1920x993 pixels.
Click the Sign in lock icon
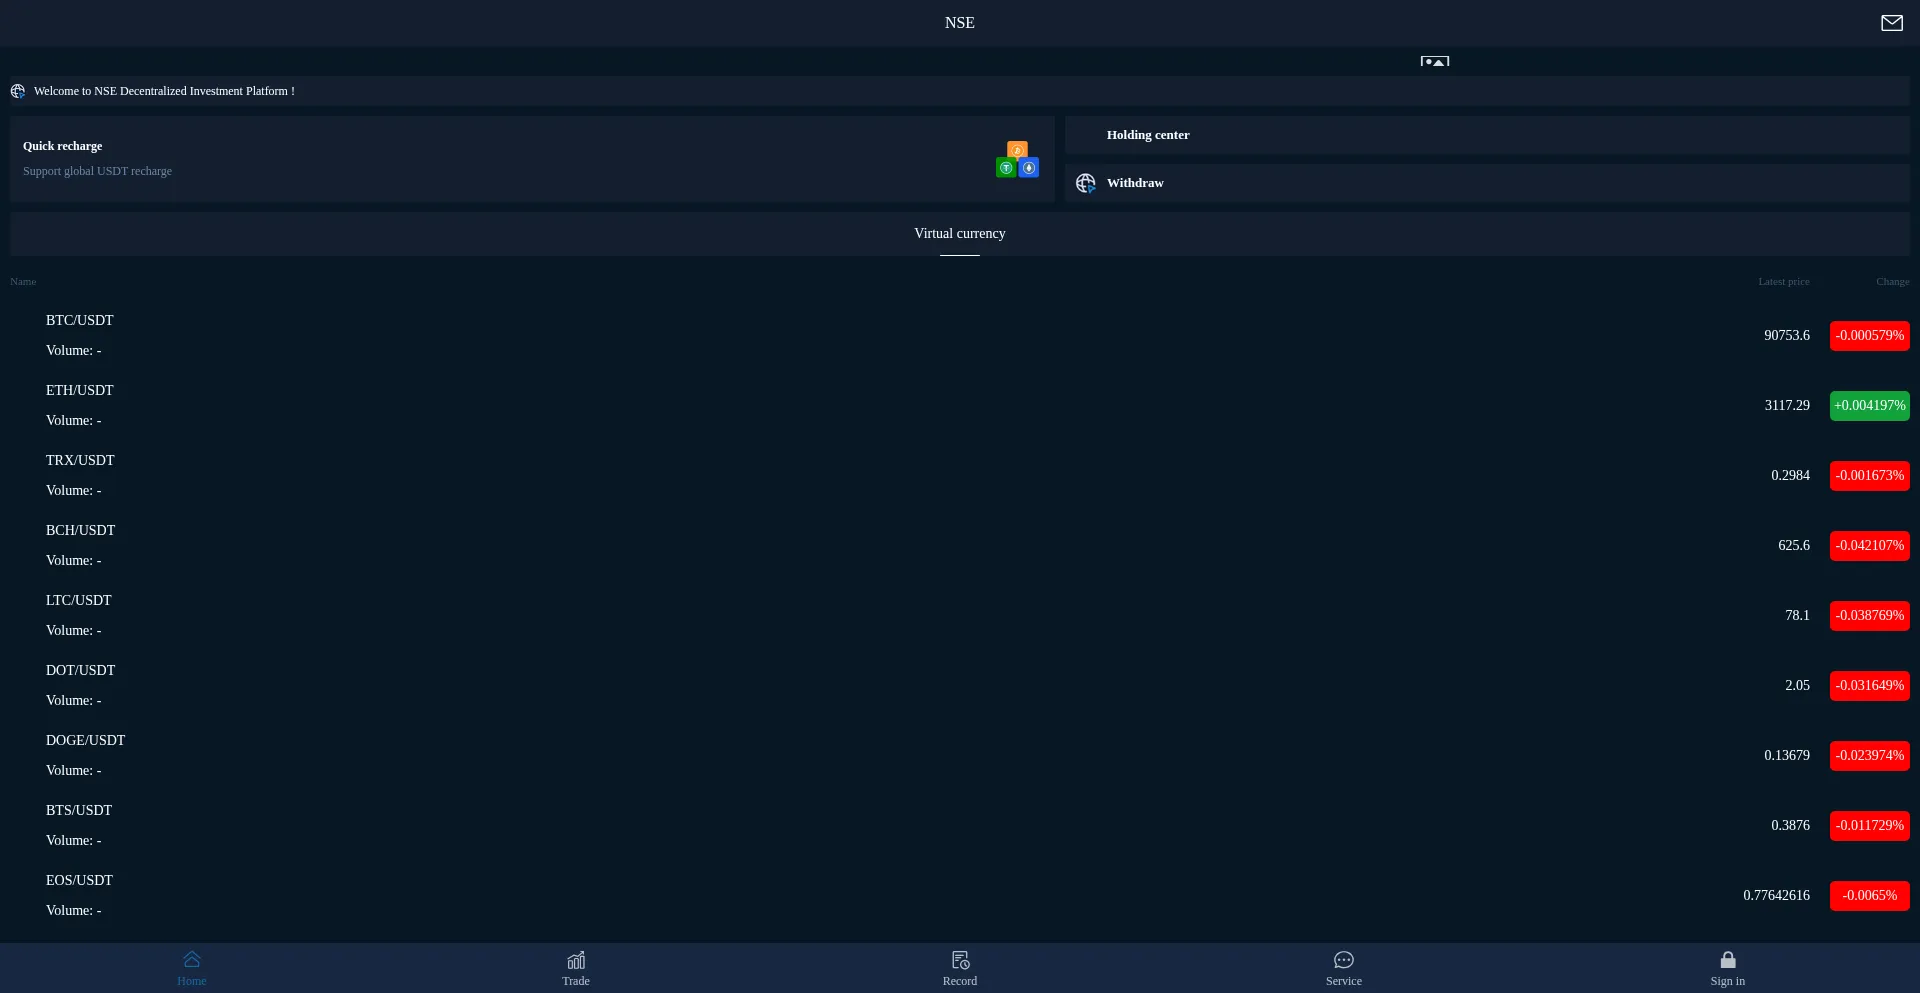[x=1727, y=960]
